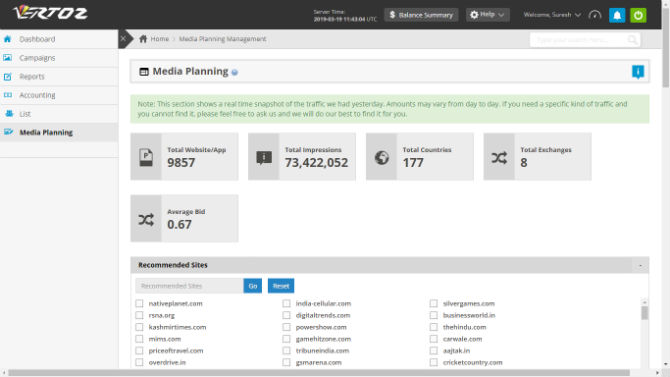The height and width of the screenshot is (377, 670).
Task: Select Accounting in the sidebar
Action: pos(59,95)
